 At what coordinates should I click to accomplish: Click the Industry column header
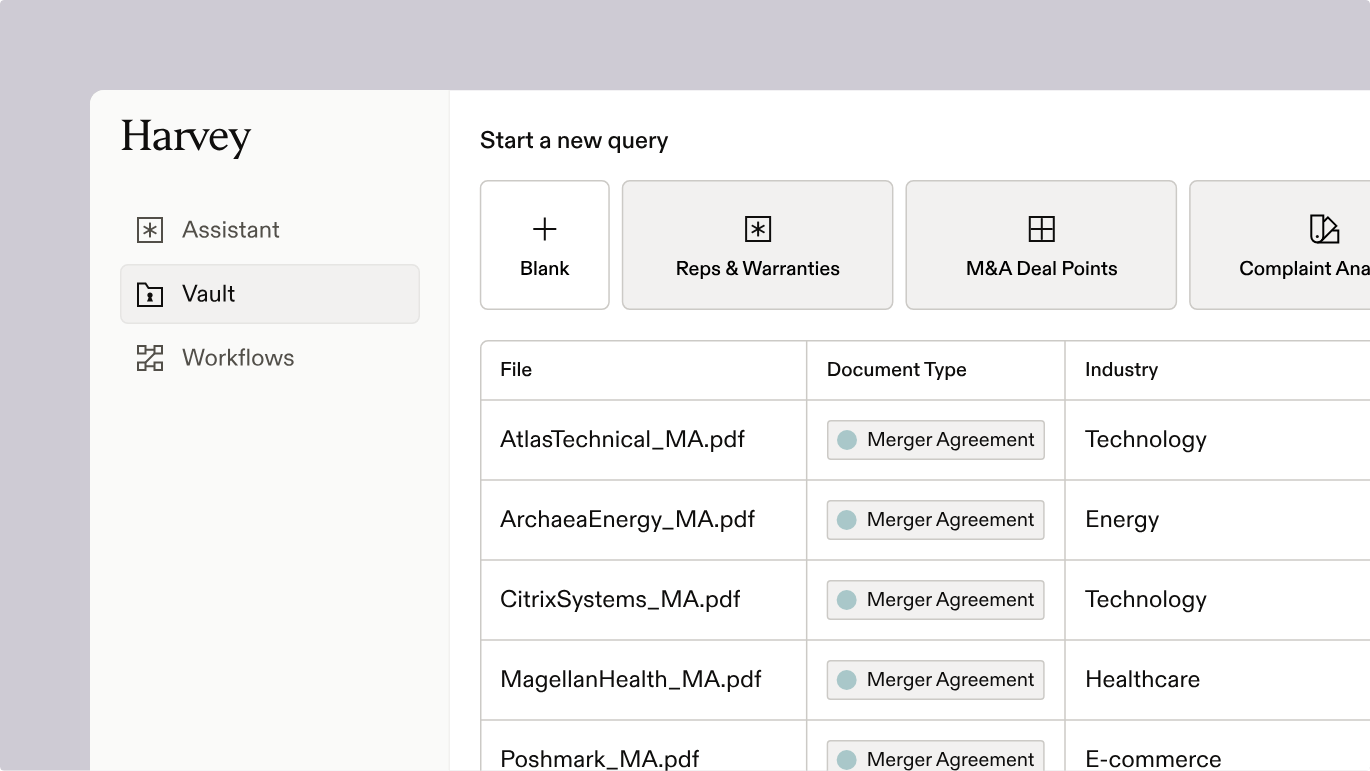click(1122, 370)
